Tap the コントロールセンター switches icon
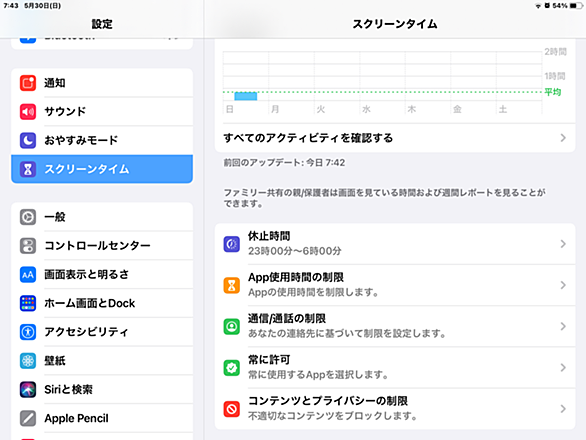 (x=28, y=246)
